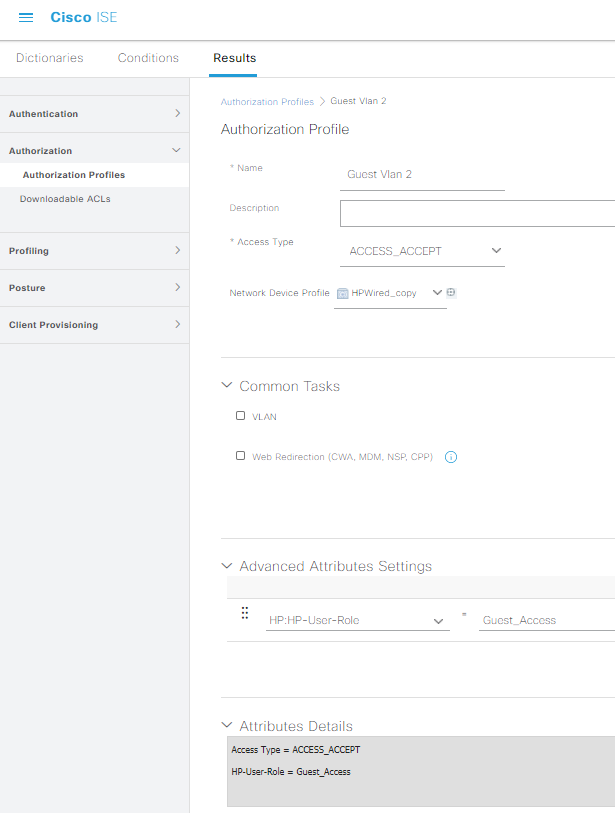
Task: Expand the Authentication section arrow
Action: pyautogui.click(x=177, y=113)
